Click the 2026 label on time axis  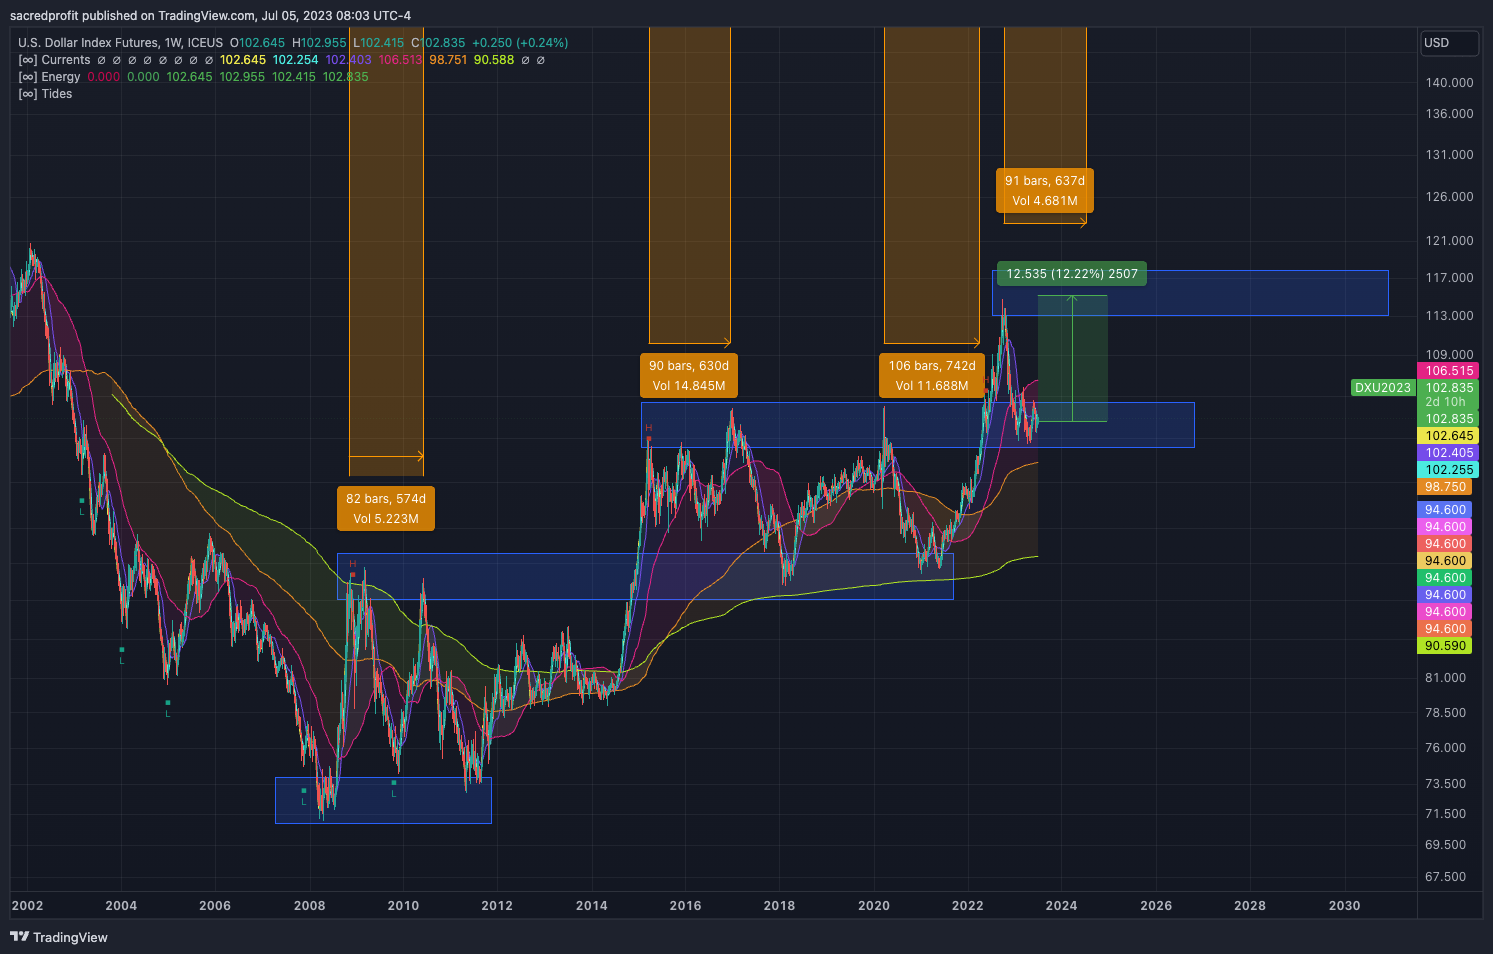pyautogui.click(x=1156, y=906)
